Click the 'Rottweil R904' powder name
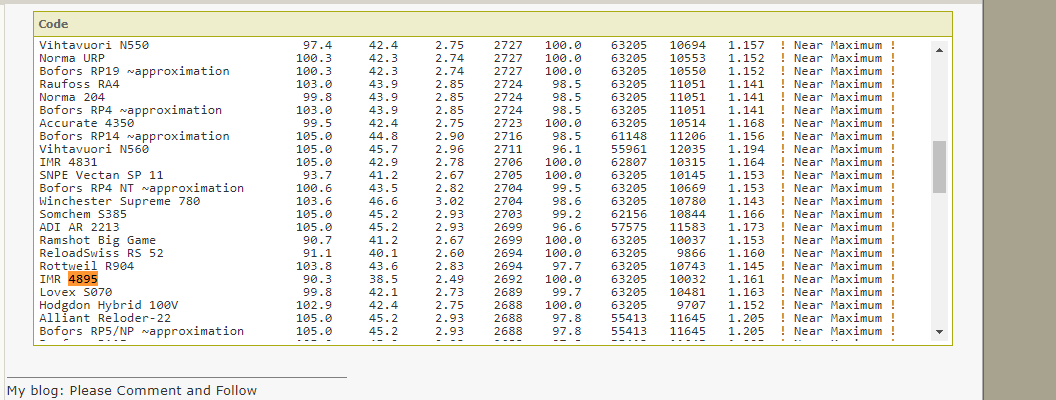Screen dimensions: 1056x400 tap(86, 266)
